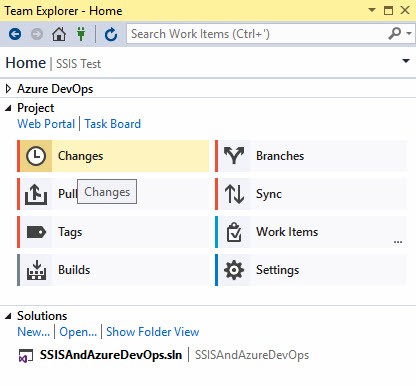The image size is (416, 386).
Task: Open Manage Connections plug icon
Action: (81, 34)
